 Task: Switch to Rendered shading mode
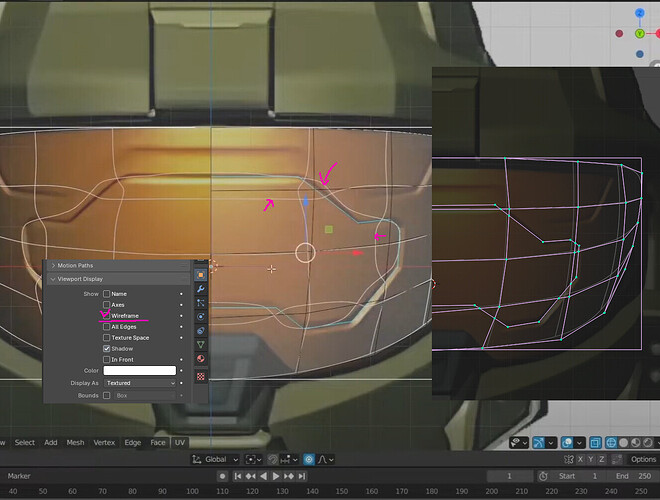click(648, 442)
